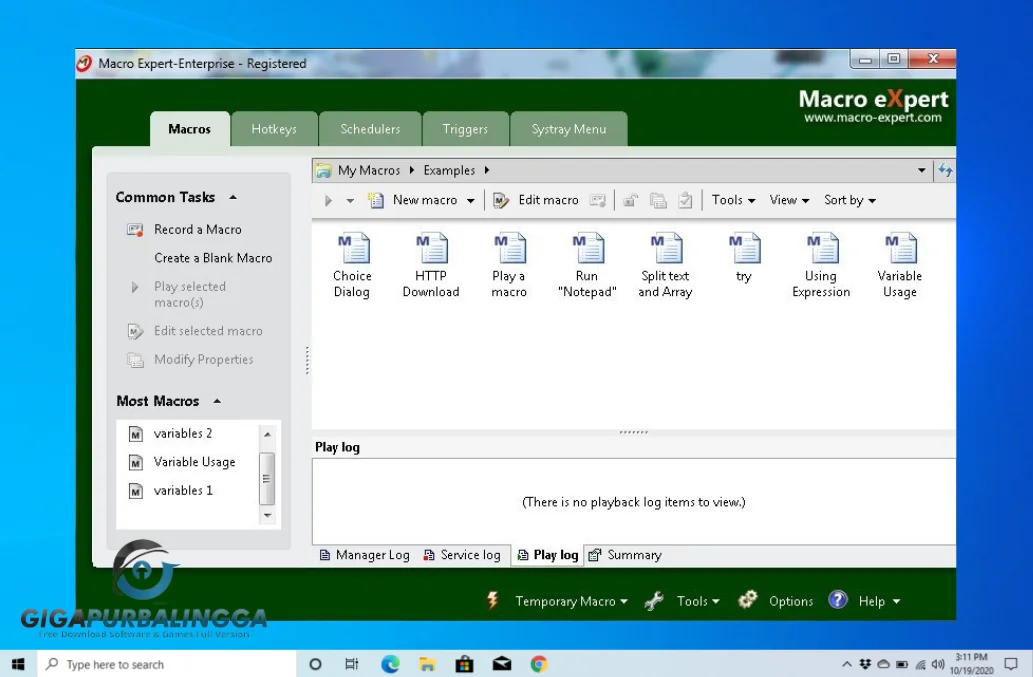The image size is (1033, 677).
Task: Select the Play a macro file icon
Action: click(x=509, y=265)
